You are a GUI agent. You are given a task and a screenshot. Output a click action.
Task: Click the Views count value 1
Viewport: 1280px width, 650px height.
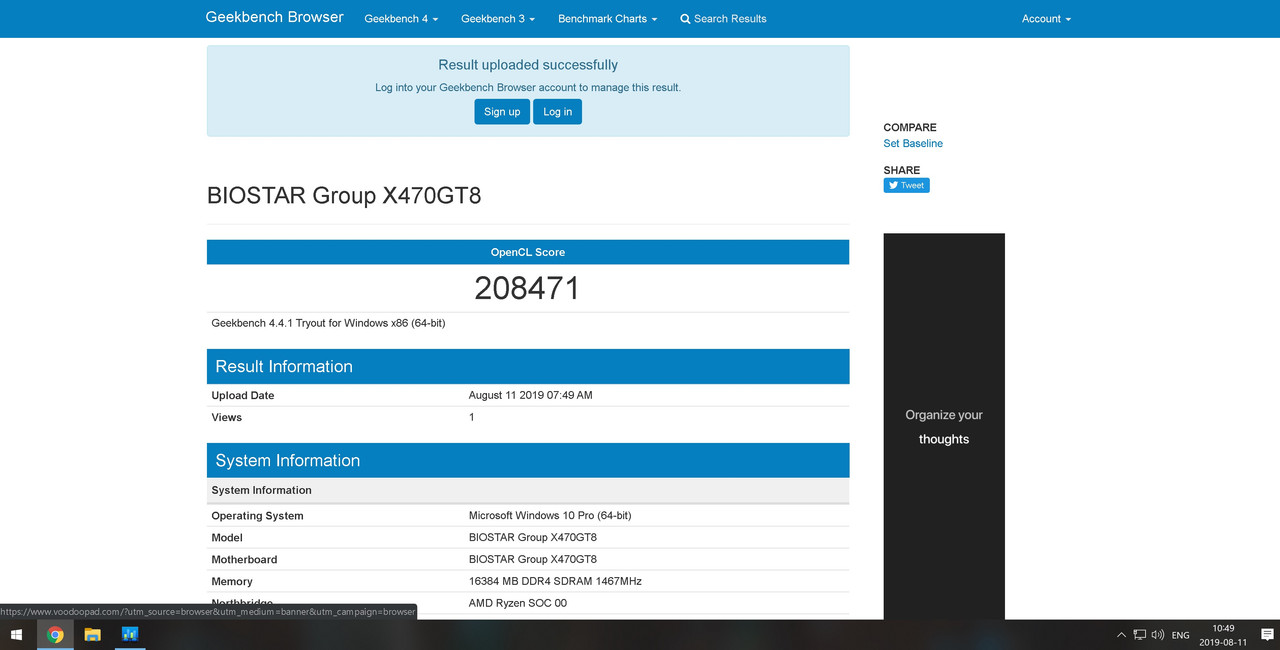(472, 417)
